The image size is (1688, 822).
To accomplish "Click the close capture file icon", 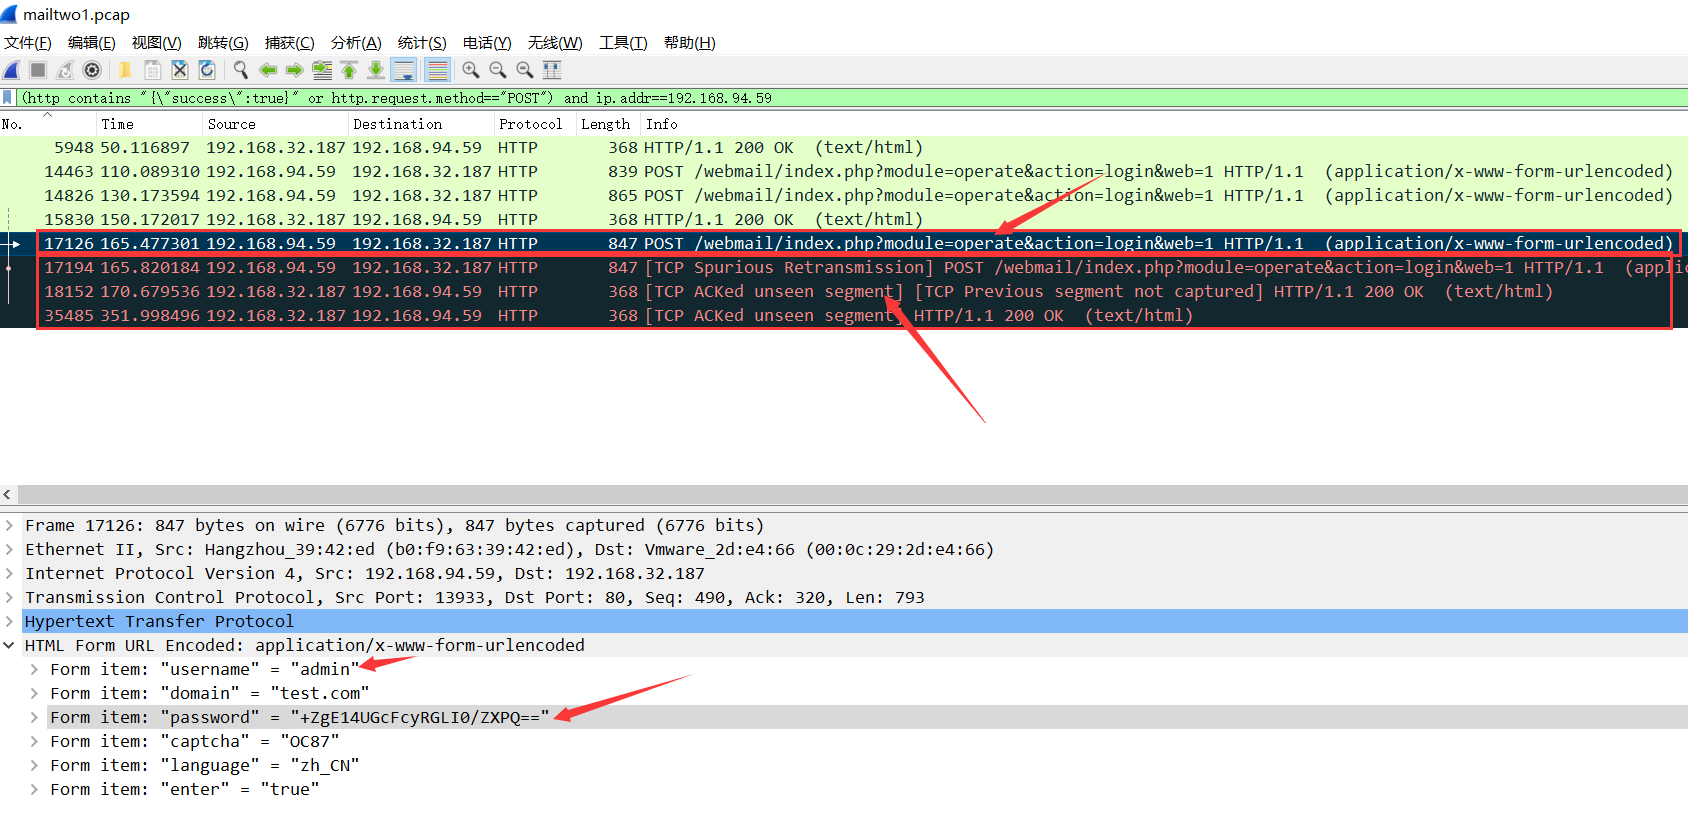I will click(180, 70).
